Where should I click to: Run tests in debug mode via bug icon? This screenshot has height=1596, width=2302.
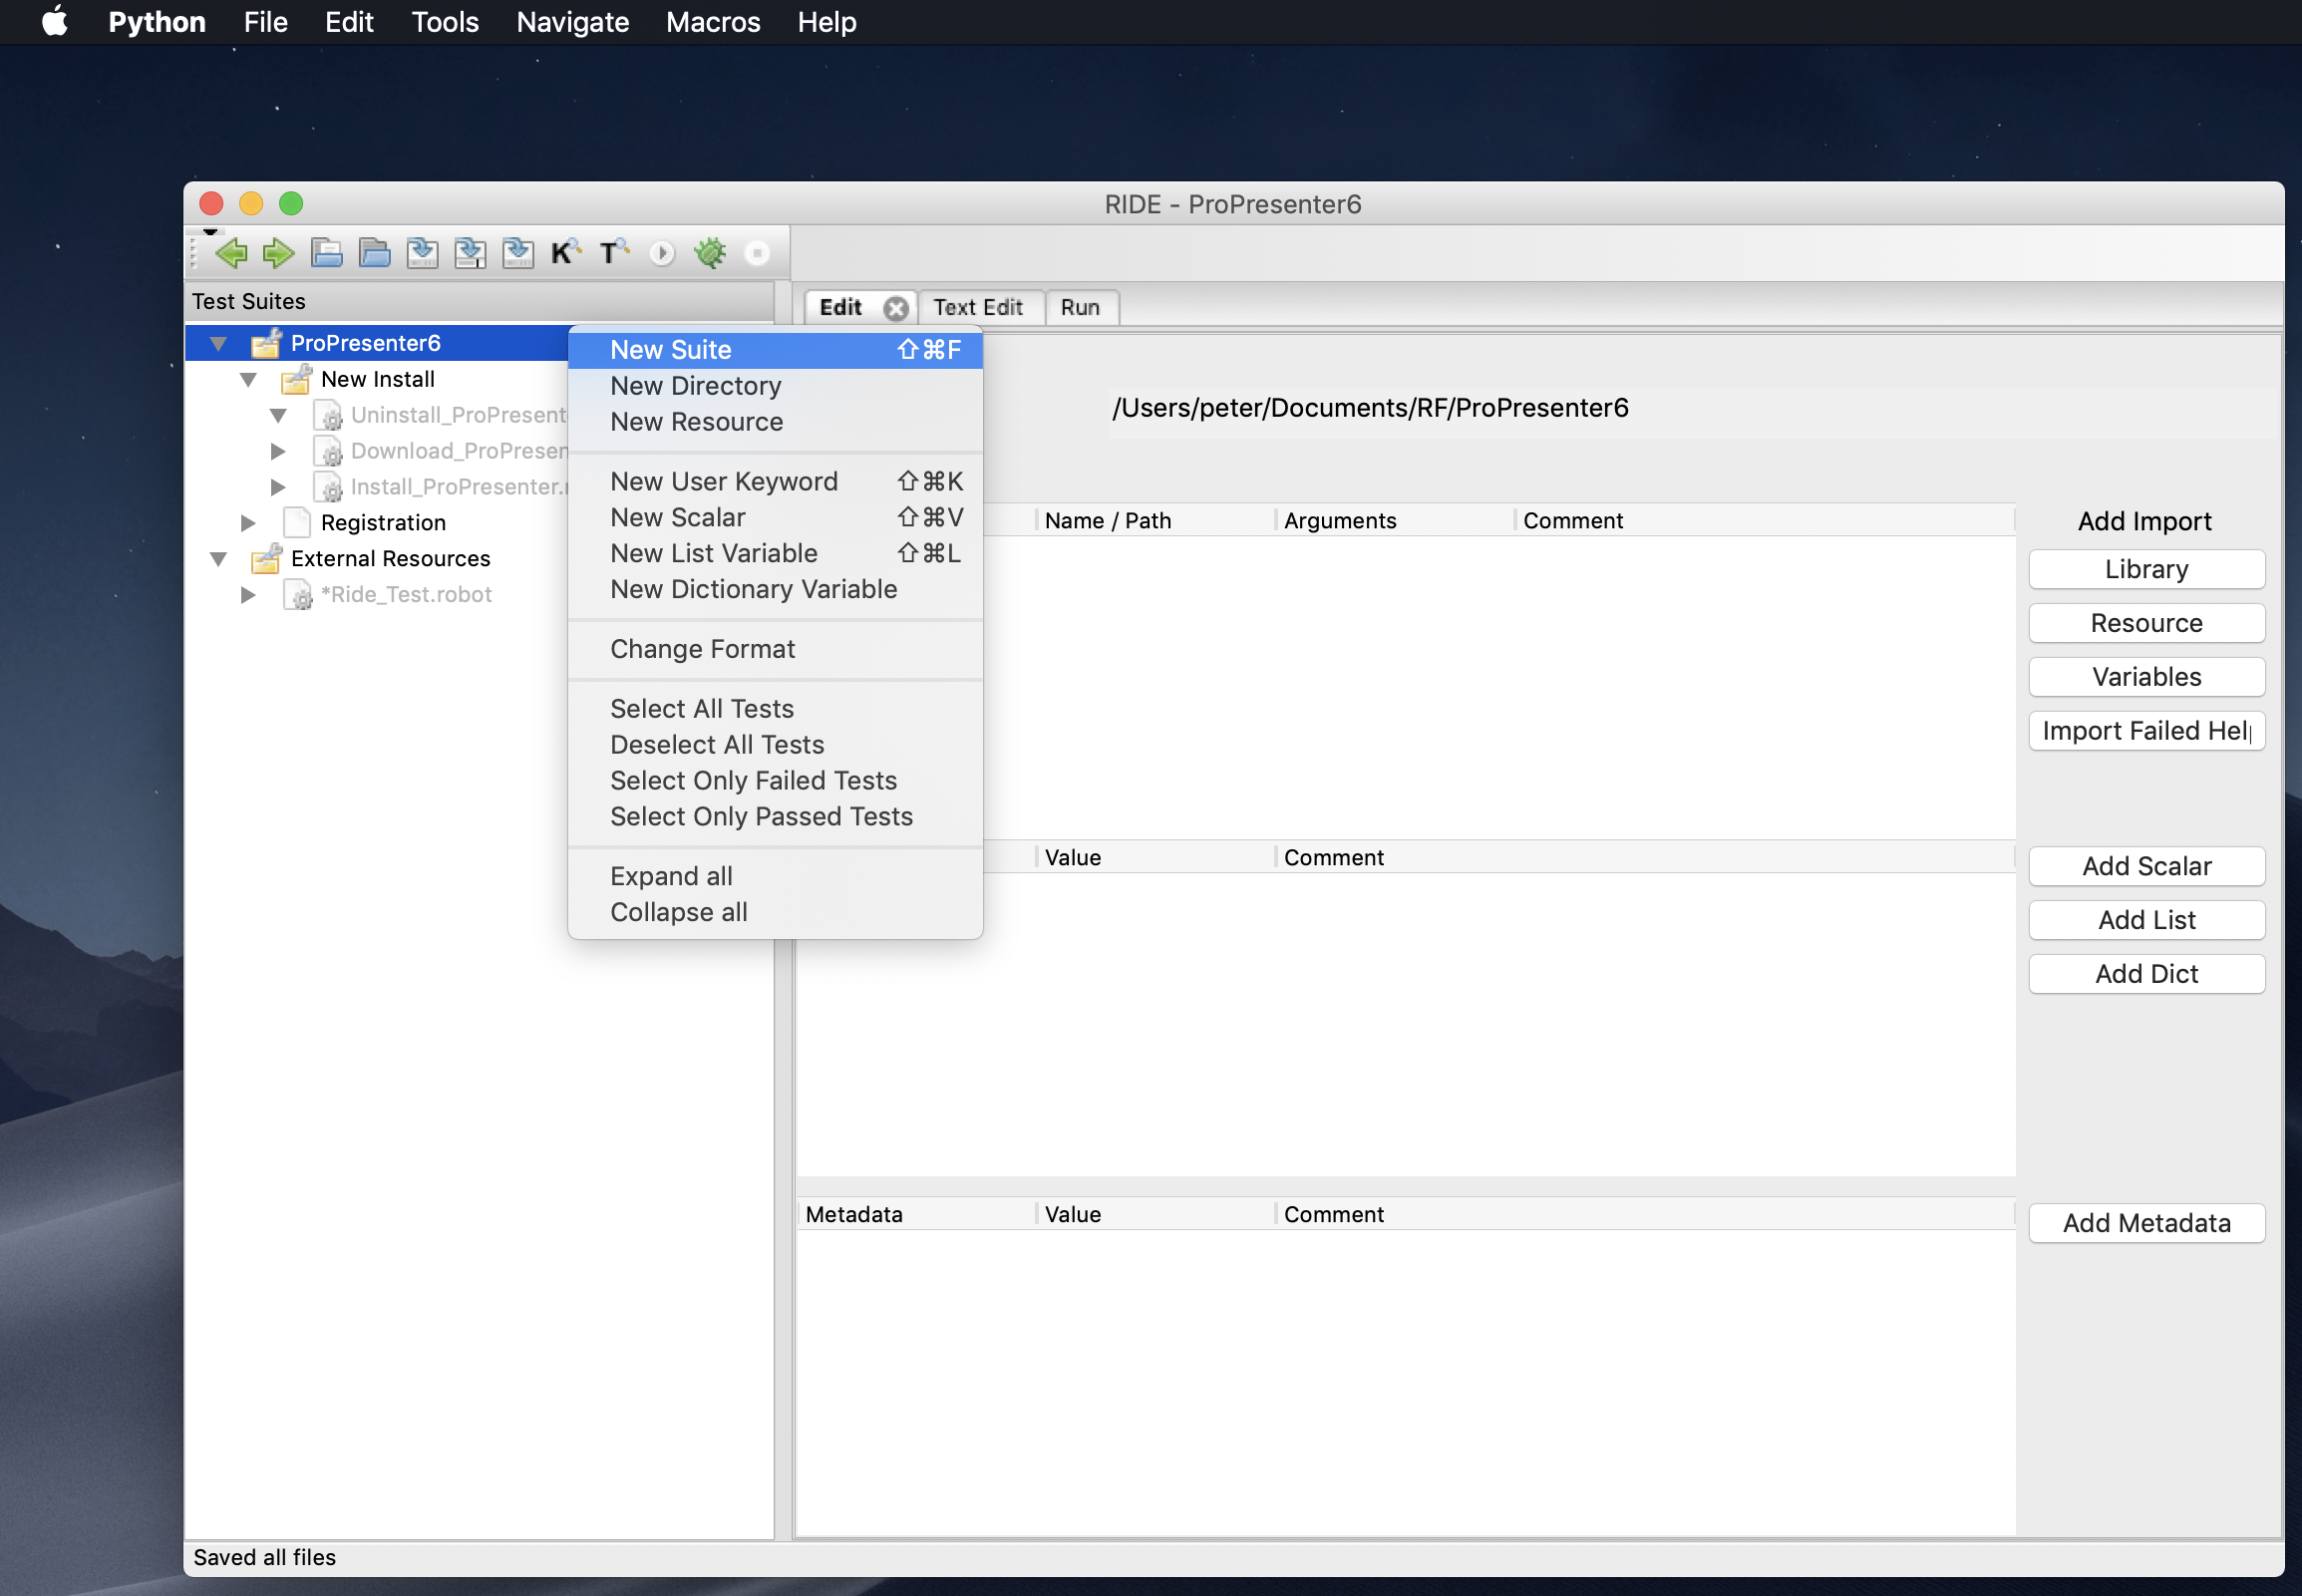pos(710,253)
